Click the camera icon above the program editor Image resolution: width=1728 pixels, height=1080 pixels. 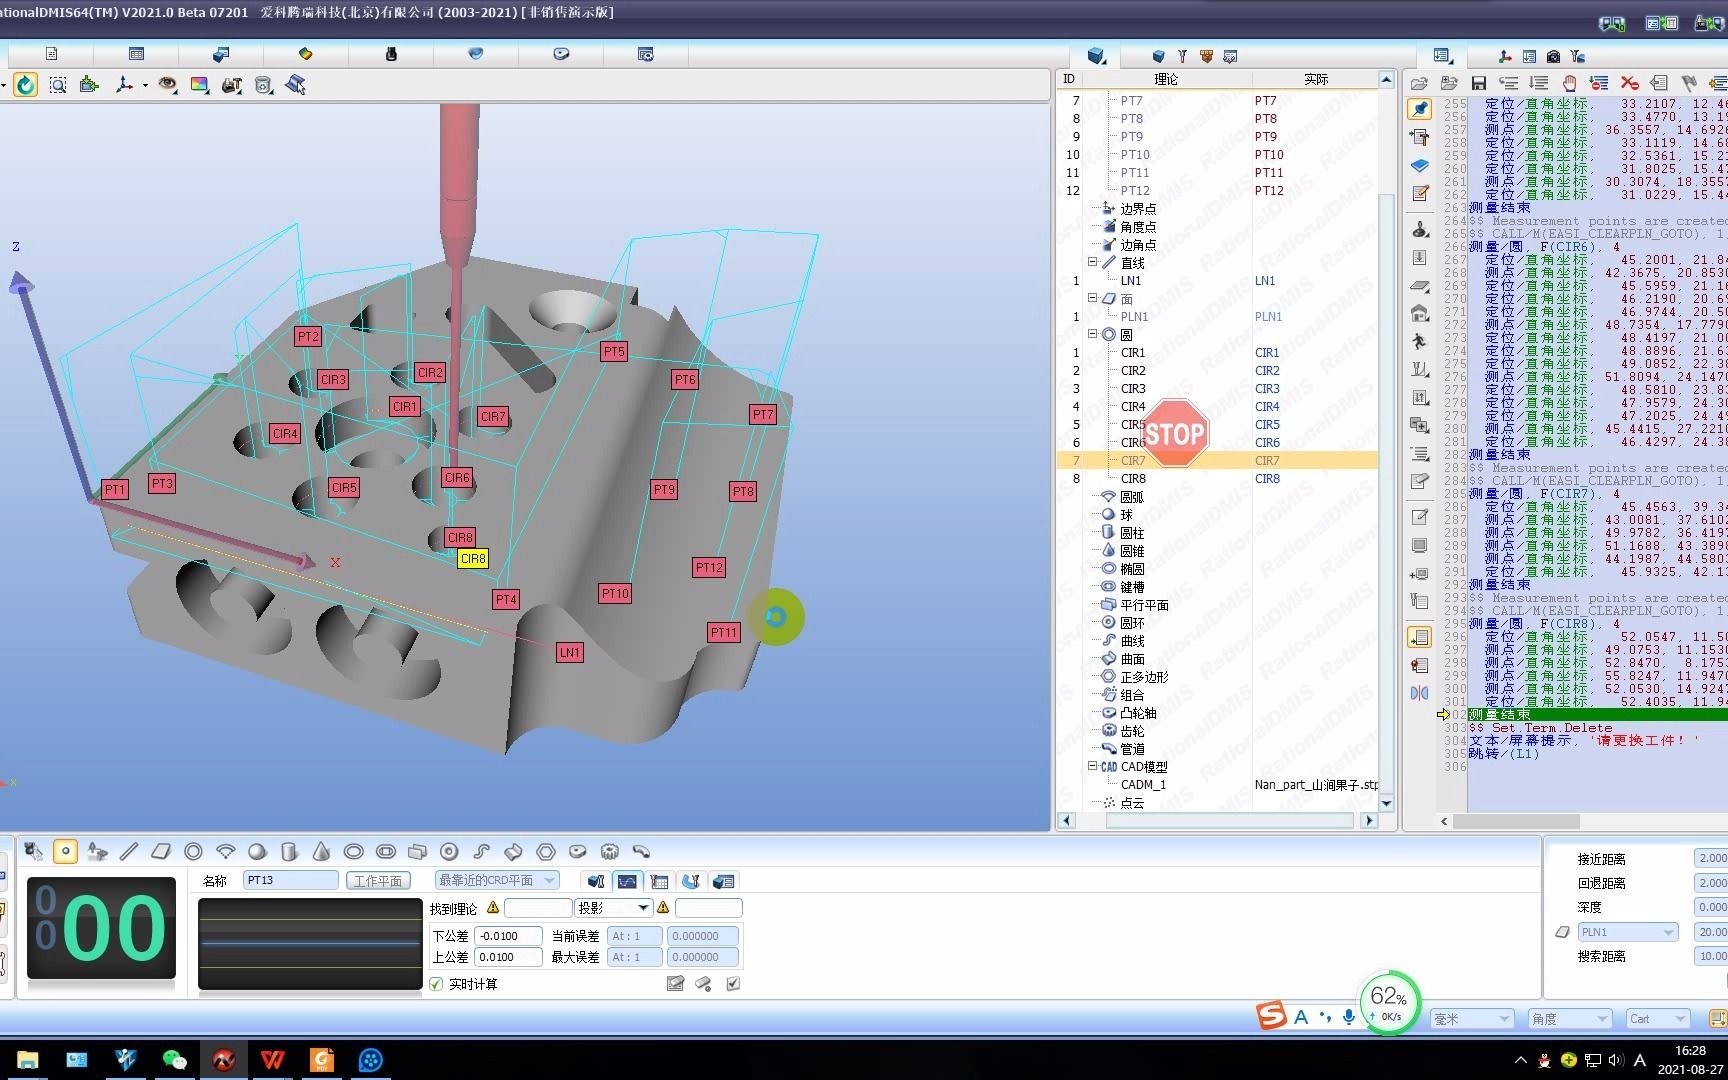[x=1553, y=56]
